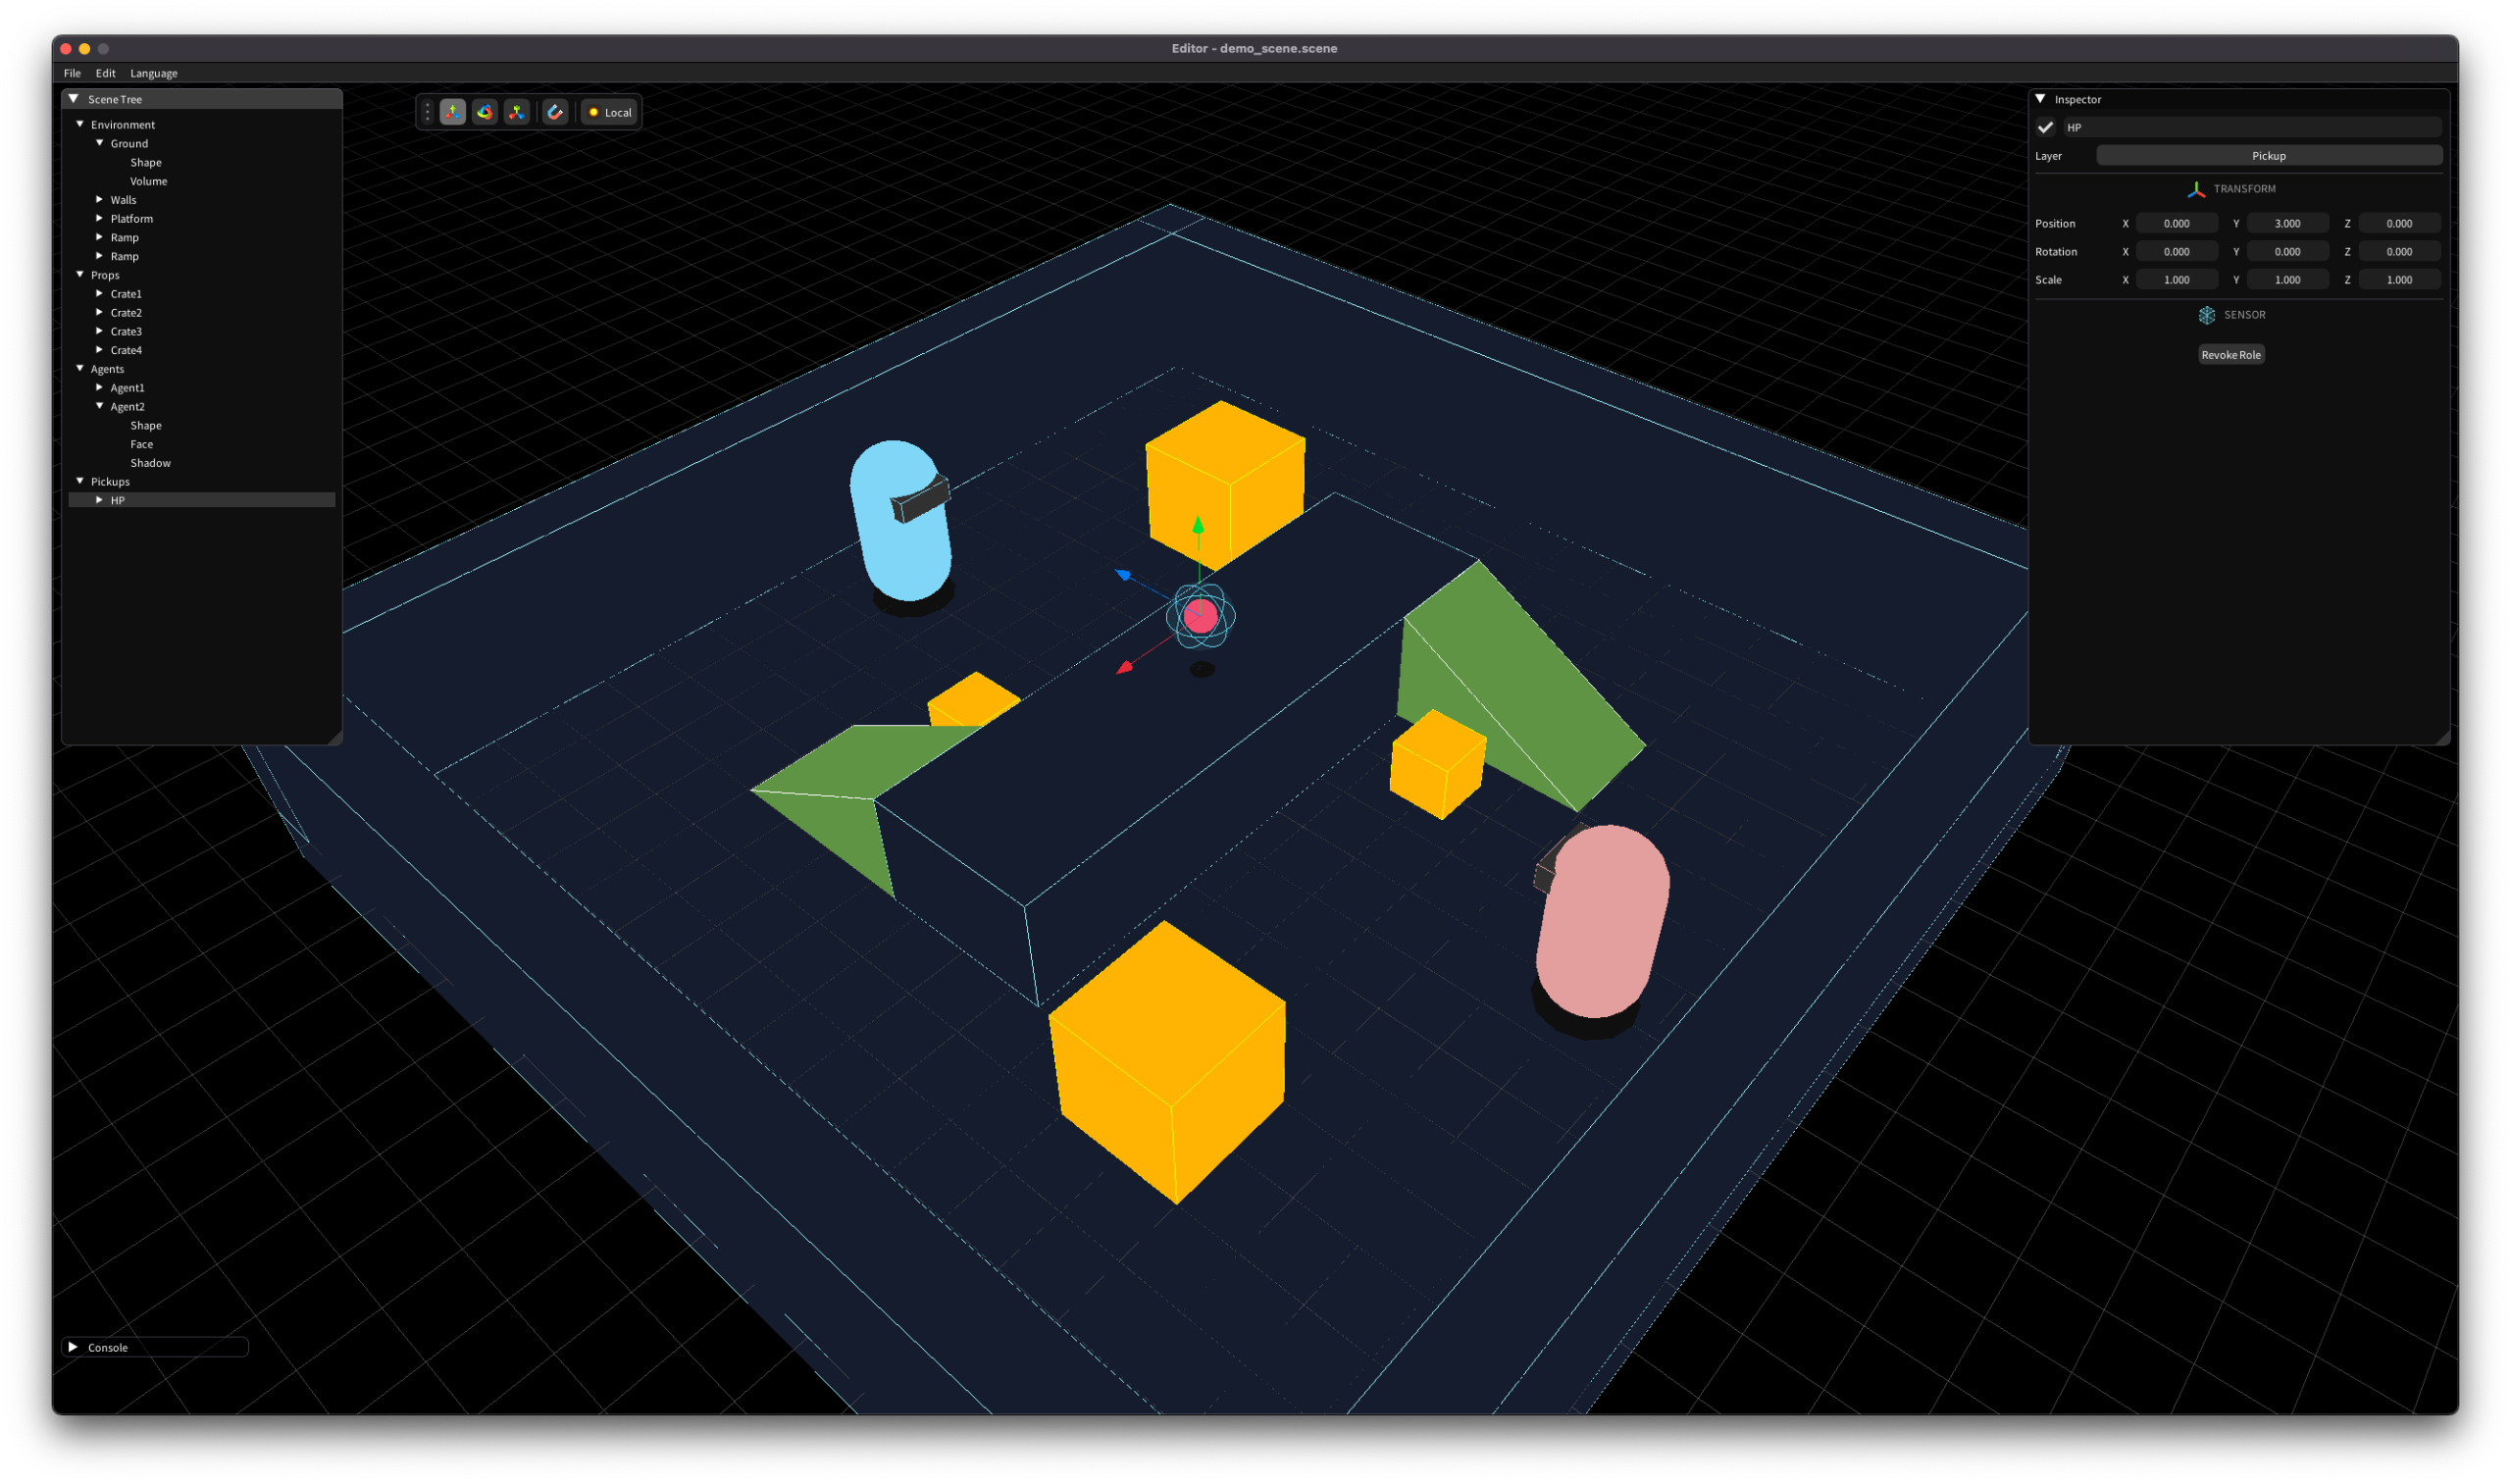The image size is (2511, 1484).
Task: Toggle the HP enabled checkbox in Inspector
Action: click(2044, 127)
